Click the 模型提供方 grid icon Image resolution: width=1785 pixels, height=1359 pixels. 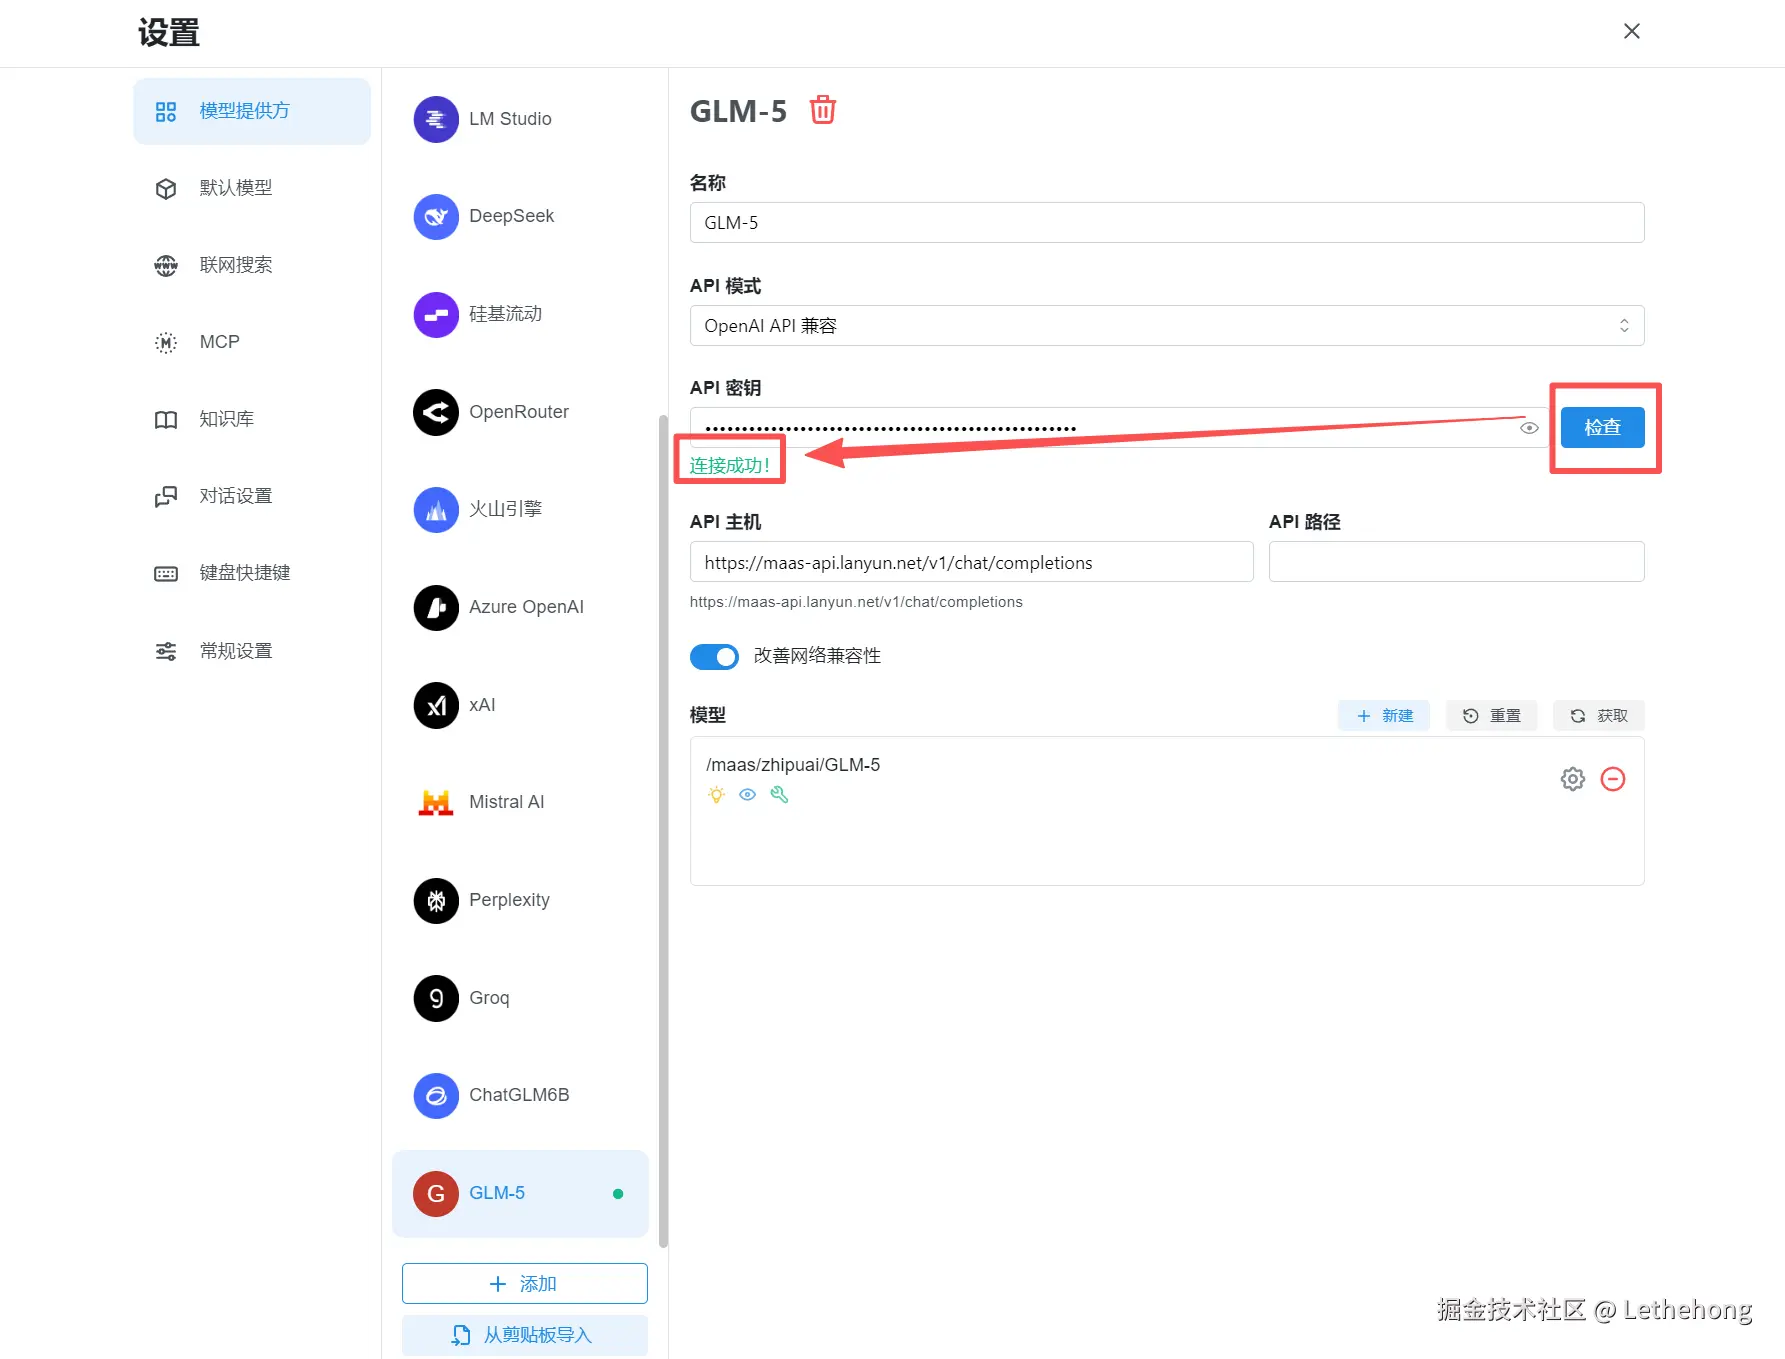166,111
